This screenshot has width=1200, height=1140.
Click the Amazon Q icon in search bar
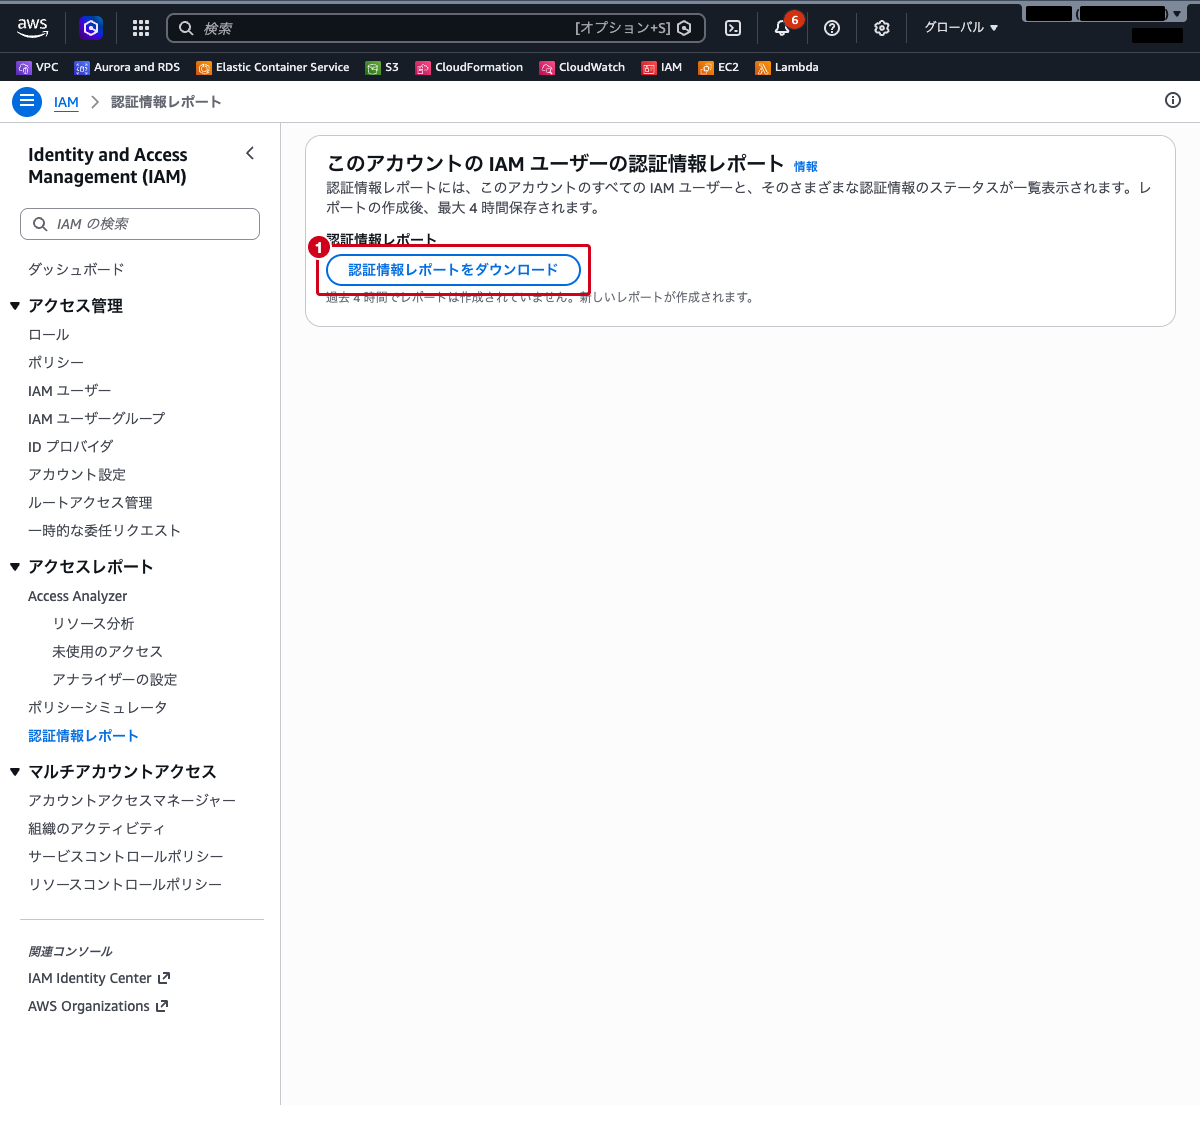(684, 28)
